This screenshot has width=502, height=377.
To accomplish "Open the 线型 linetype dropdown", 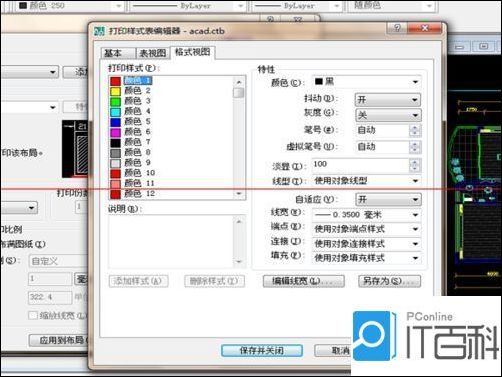I will 366,181.
